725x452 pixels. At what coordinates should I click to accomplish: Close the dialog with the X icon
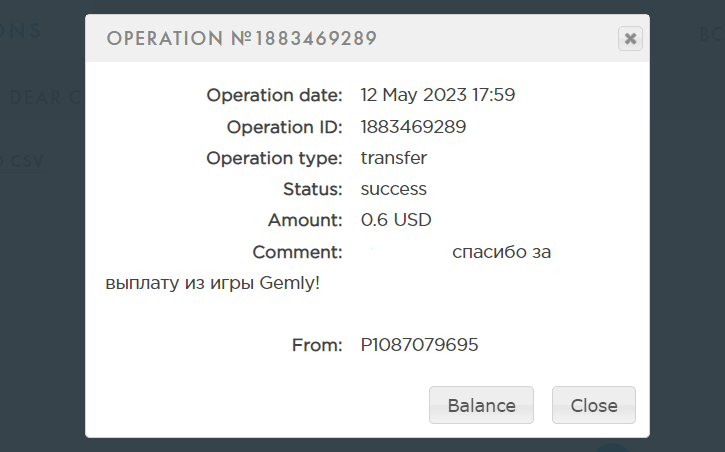630,39
